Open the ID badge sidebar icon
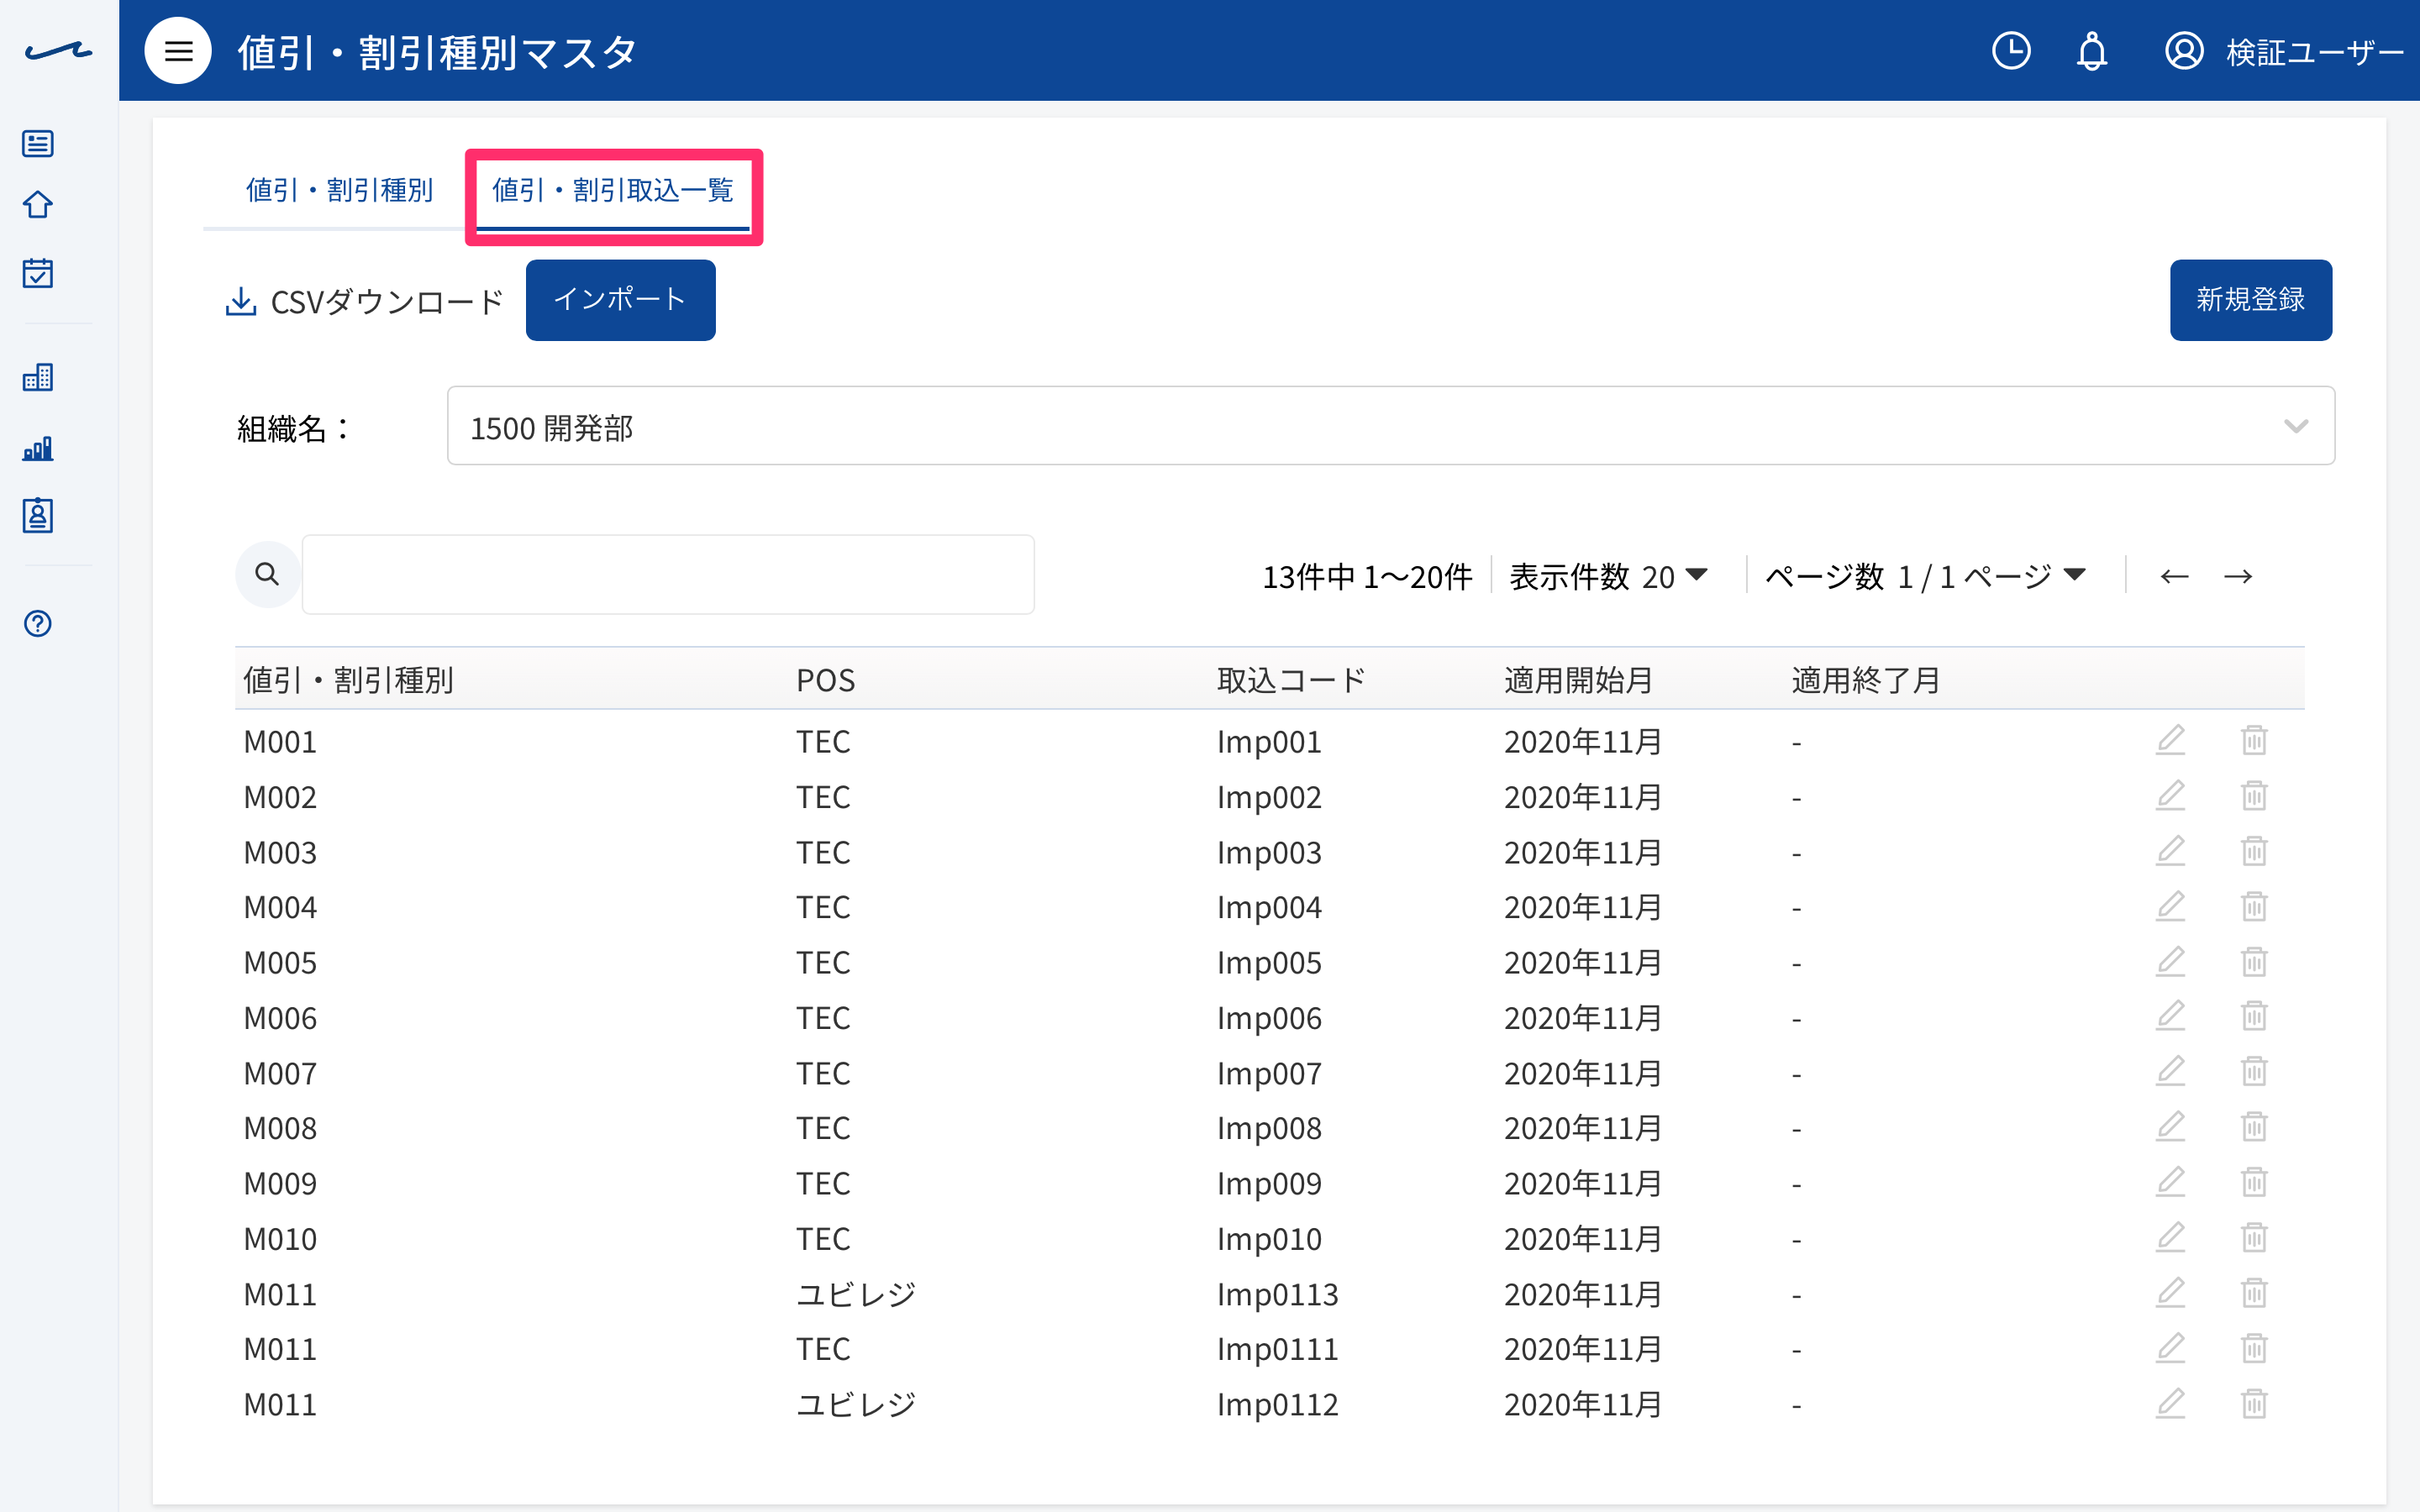 [38, 515]
